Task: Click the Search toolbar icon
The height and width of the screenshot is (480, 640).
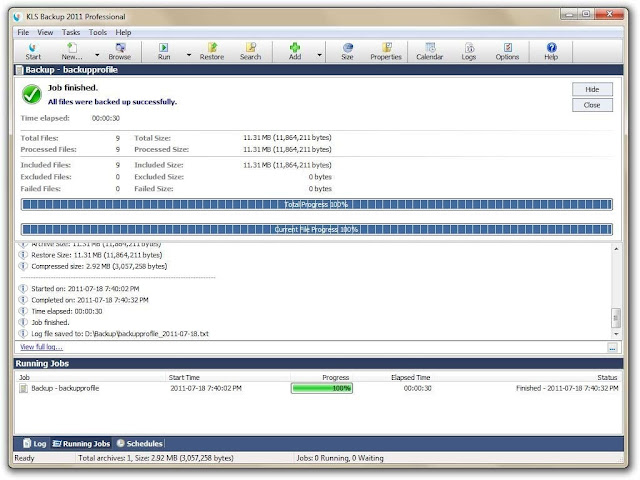Action: 250,51
